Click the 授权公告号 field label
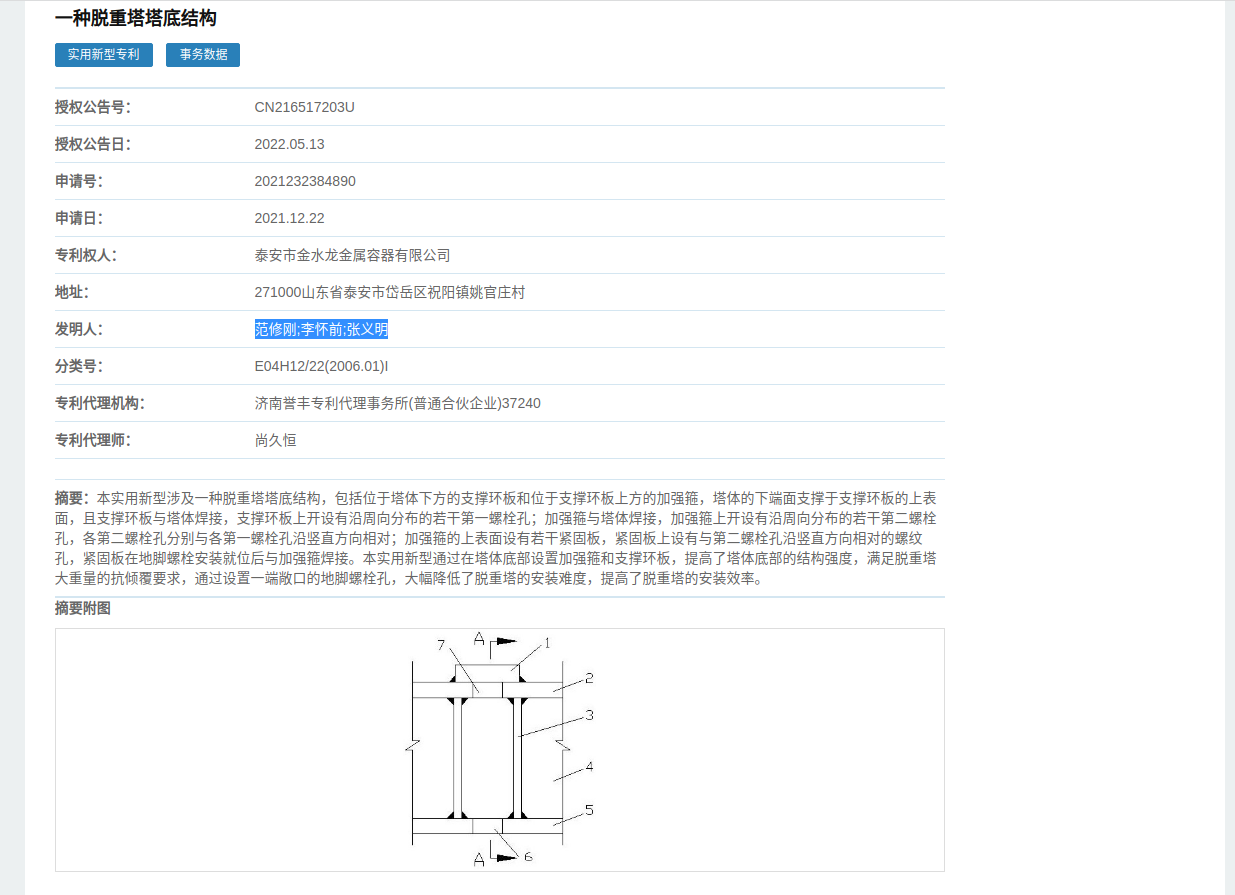This screenshot has height=895, width=1235. coord(93,107)
